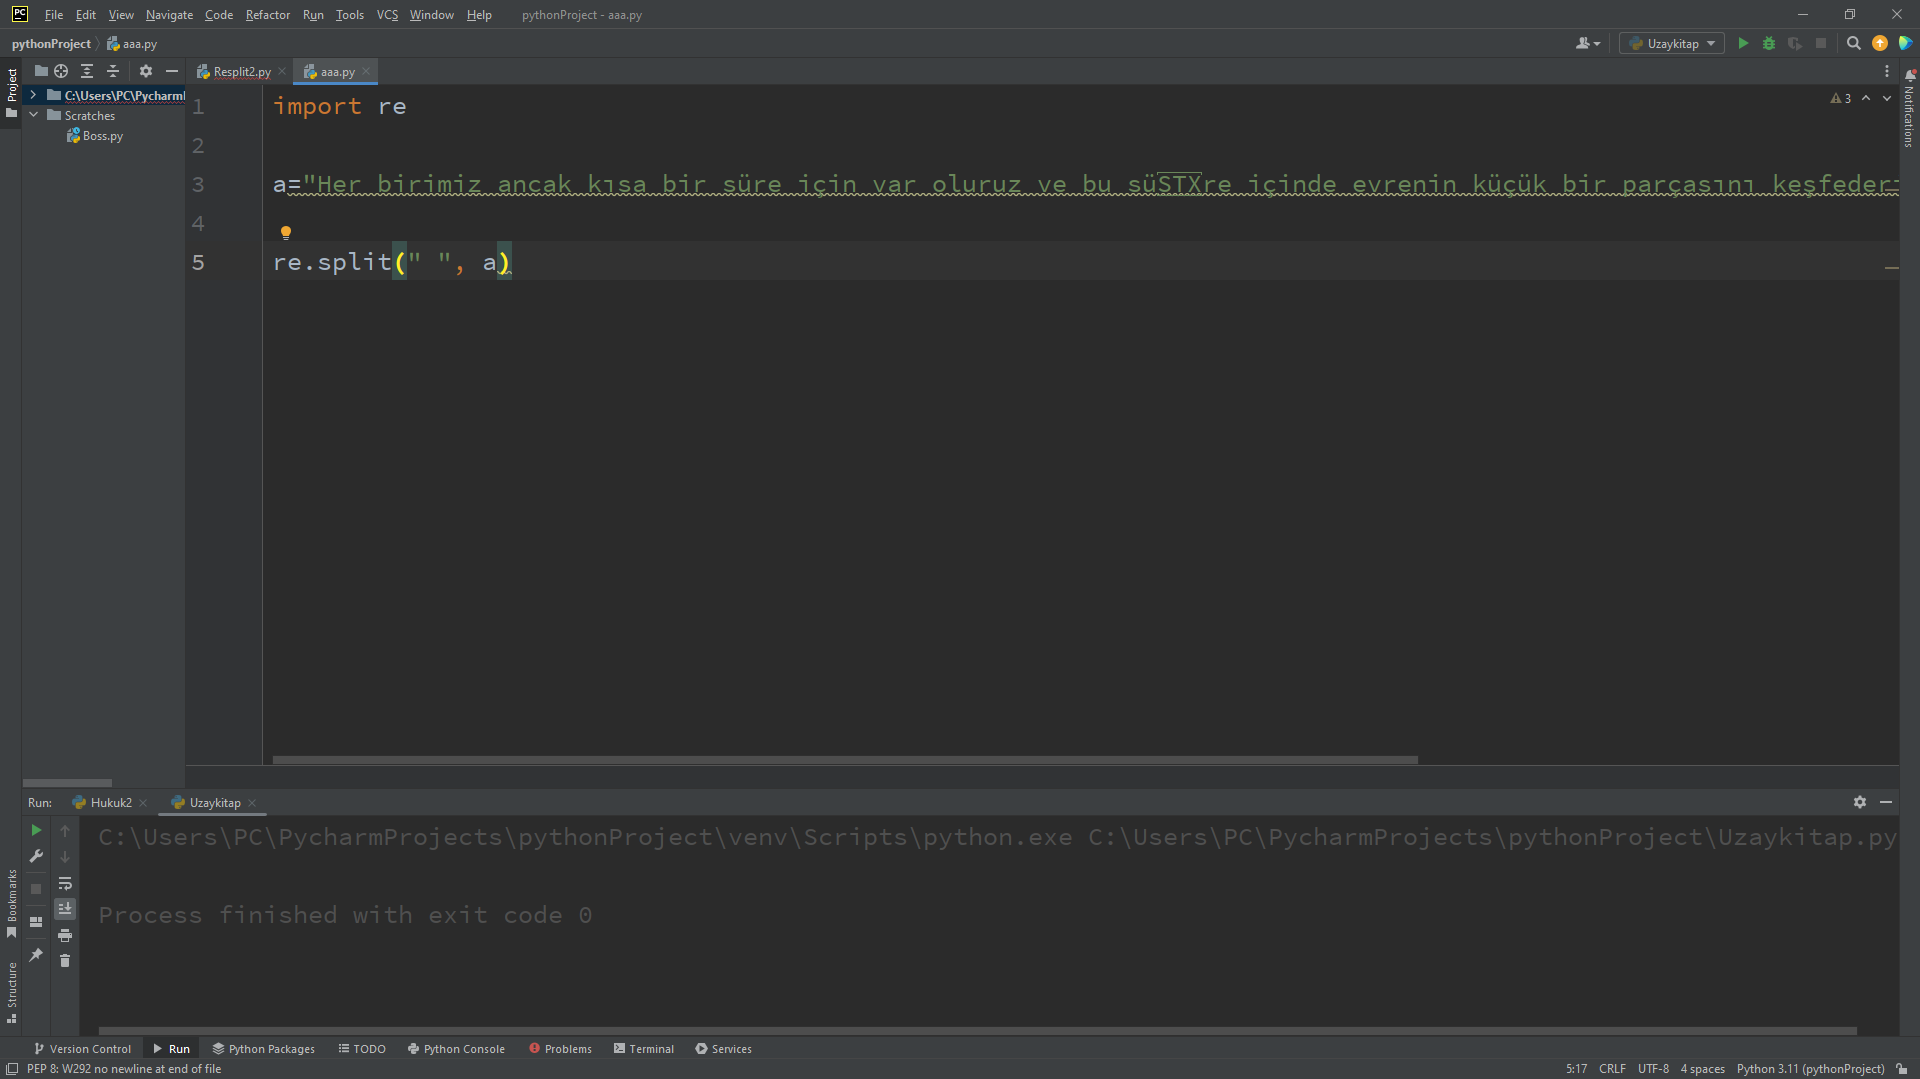Close the Resplit2.py editor tab
Viewport: 1920px width, 1079px height.
tap(282, 72)
